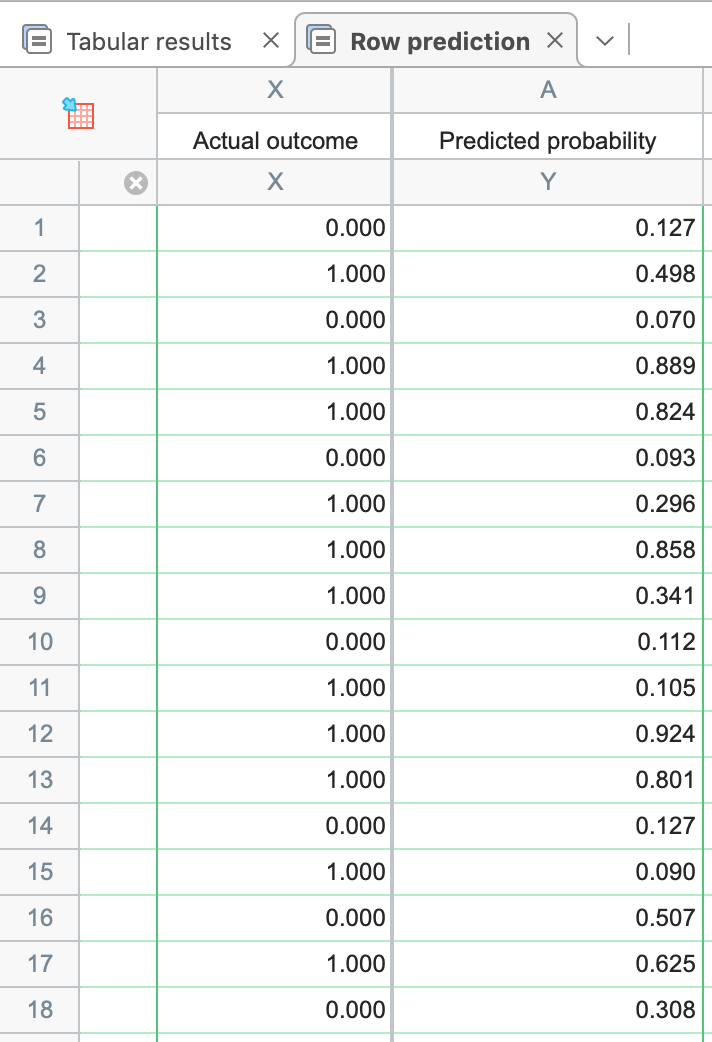Select the row 18 header
Viewport: 712px width, 1042px height.
tap(39, 1010)
